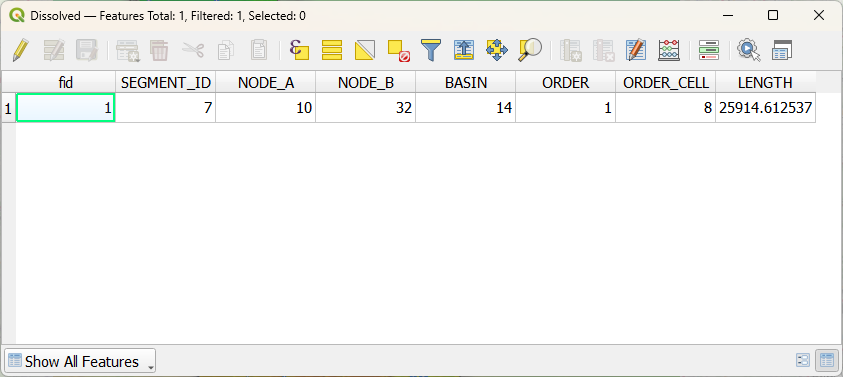Open the Show All Features dropdown
The height and width of the screenshot is (377, 843).
click(80, 361)
